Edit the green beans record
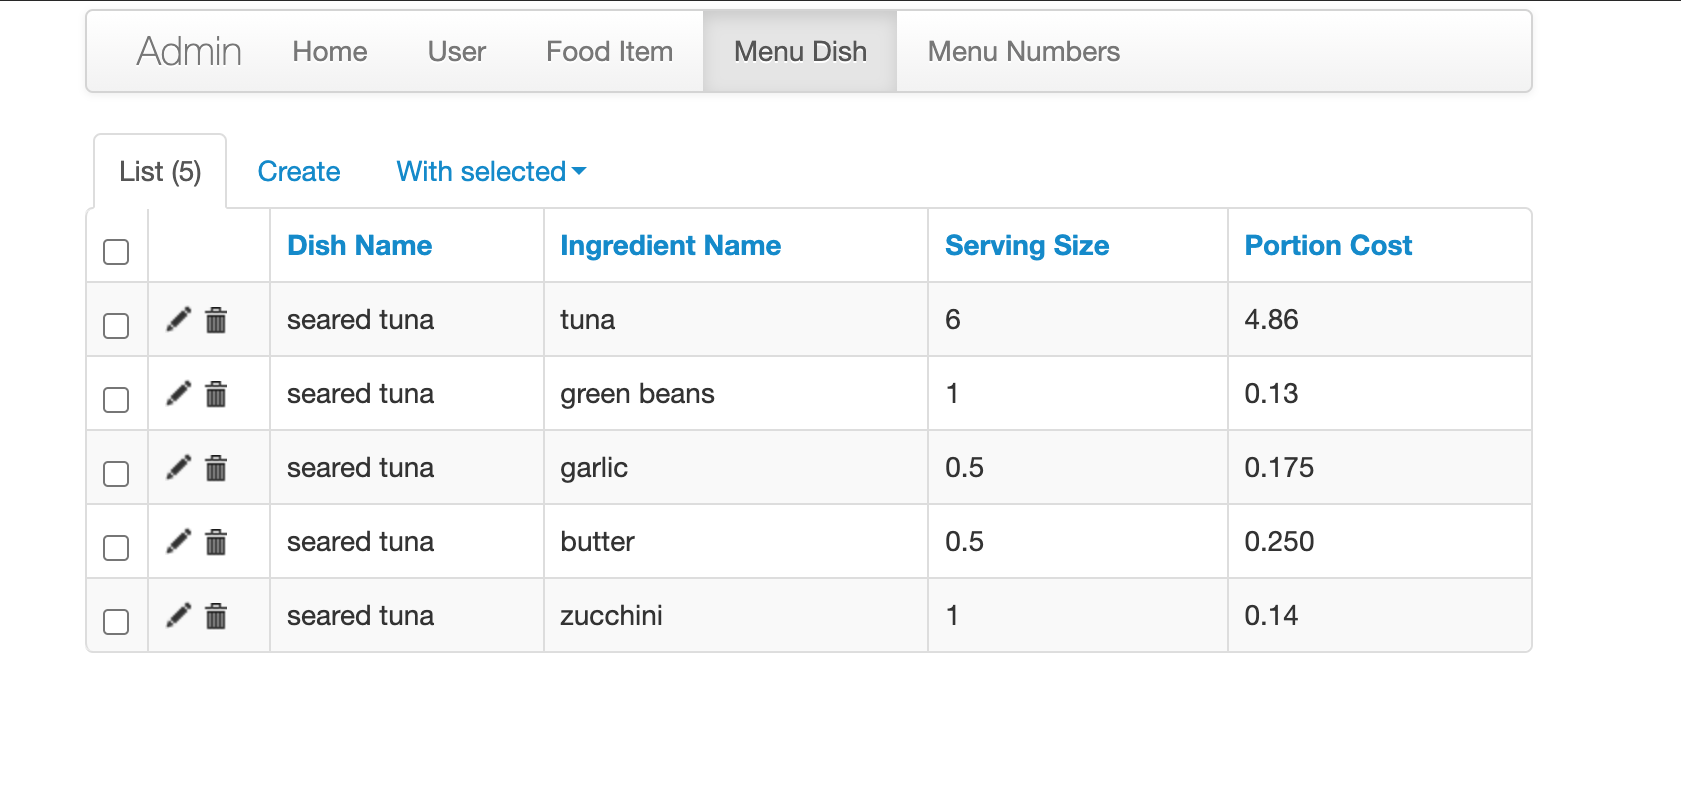1681x792 pixels. pyautogui.click(x=178, y=394)
